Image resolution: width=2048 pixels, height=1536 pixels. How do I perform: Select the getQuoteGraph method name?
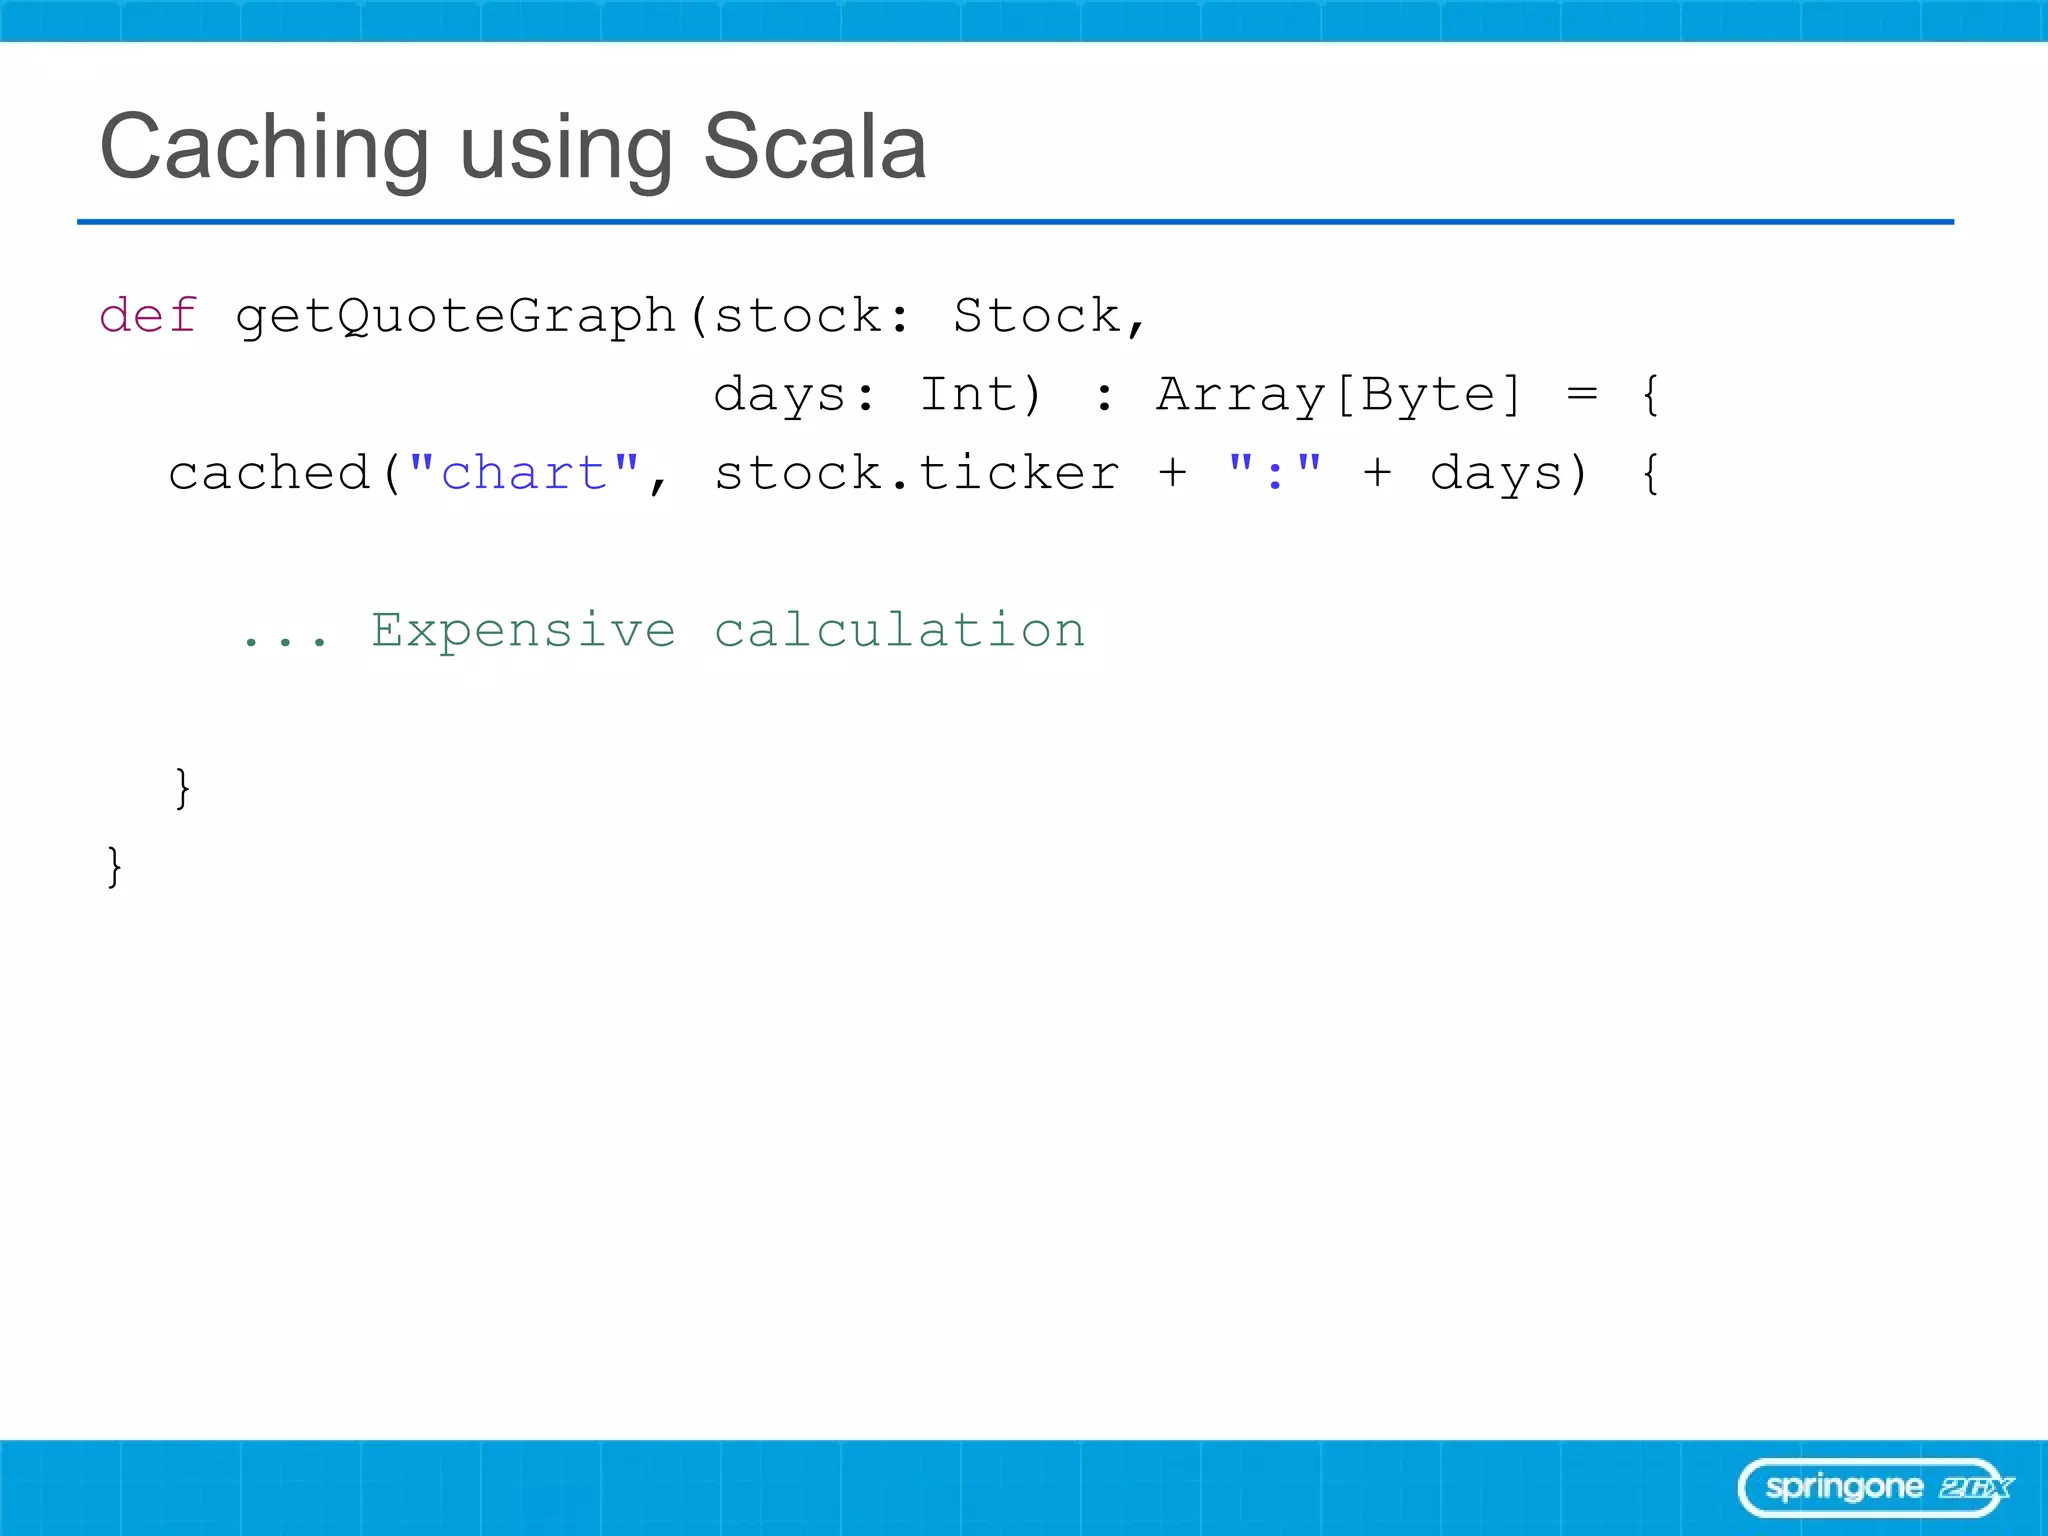(456, 318)
